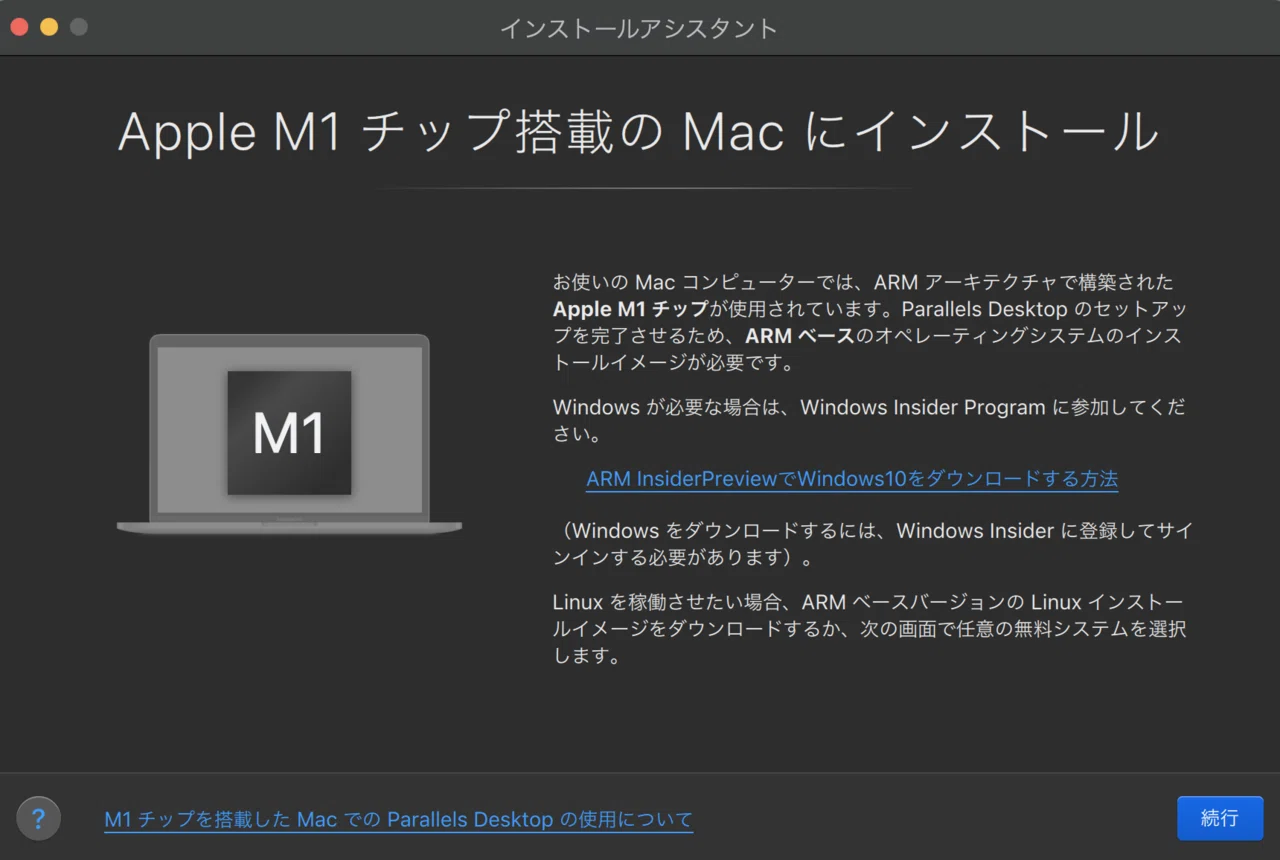Click the bold text ARM ベース
1280x860 pixels.
click(800, 336)
